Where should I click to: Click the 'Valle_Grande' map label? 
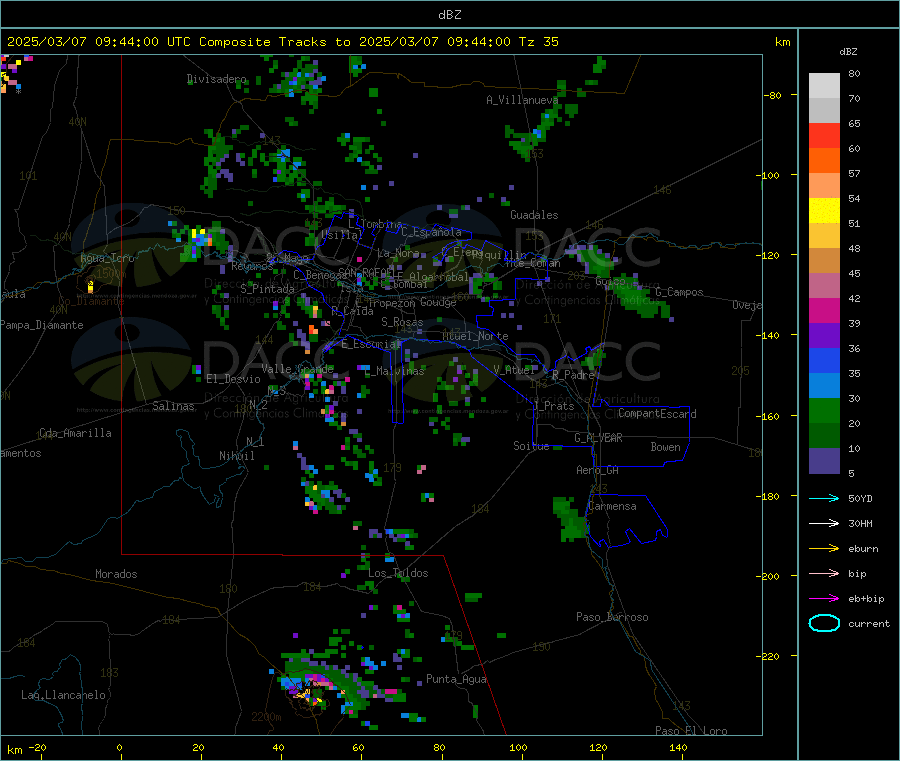point(297,368)
